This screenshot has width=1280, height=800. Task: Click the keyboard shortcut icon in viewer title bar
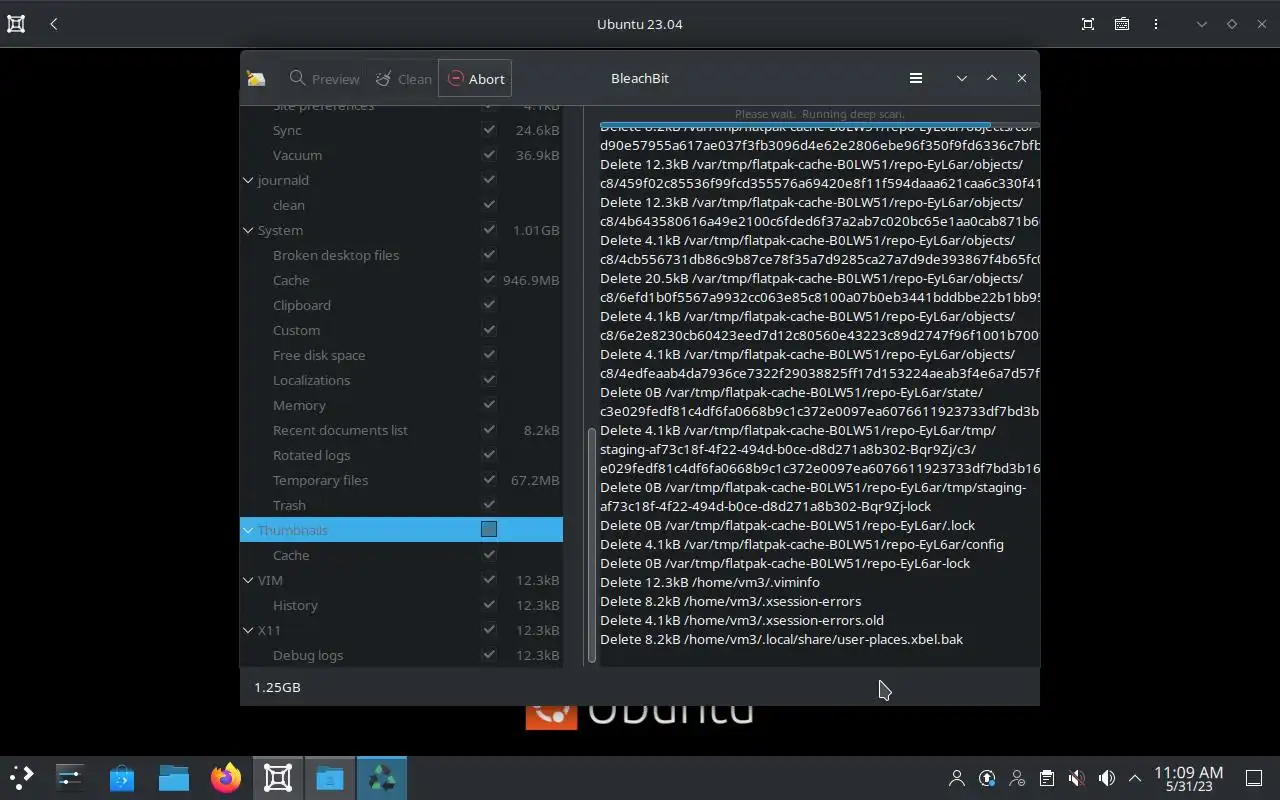tap(1122, 24)
